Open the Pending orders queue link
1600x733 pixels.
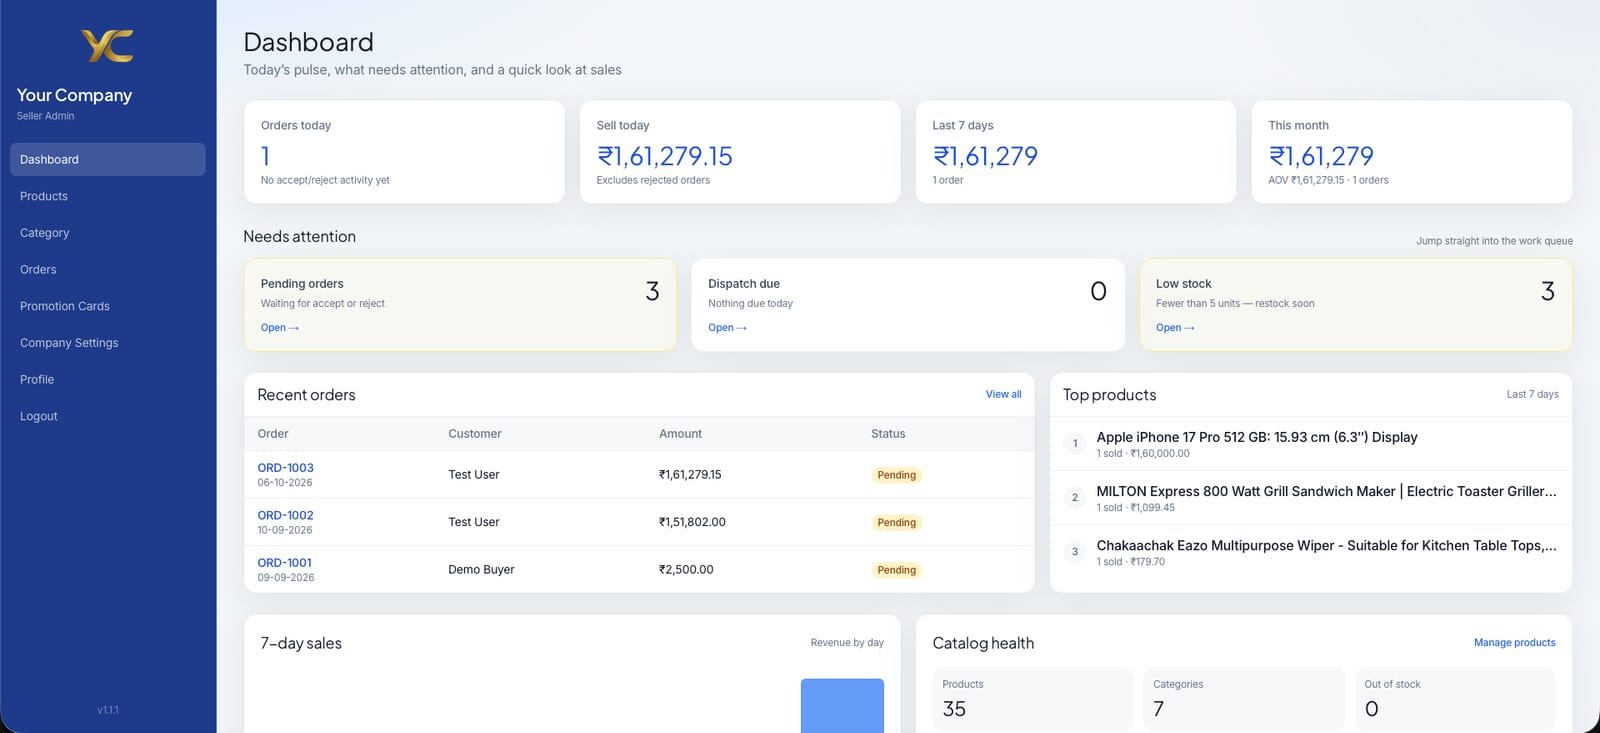click(x=280, y=328)
